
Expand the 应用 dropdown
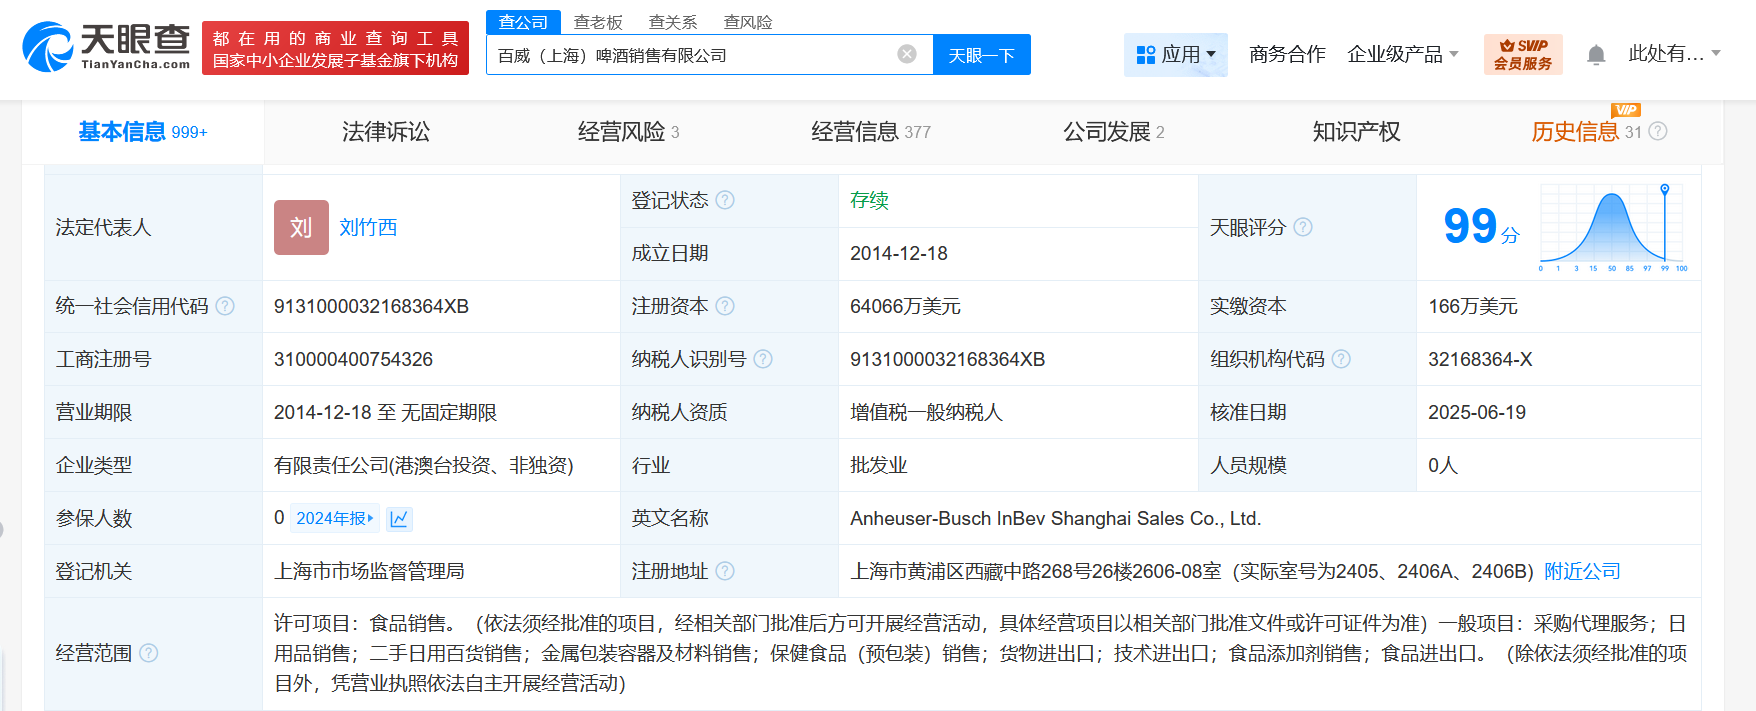click(1176, 54)
